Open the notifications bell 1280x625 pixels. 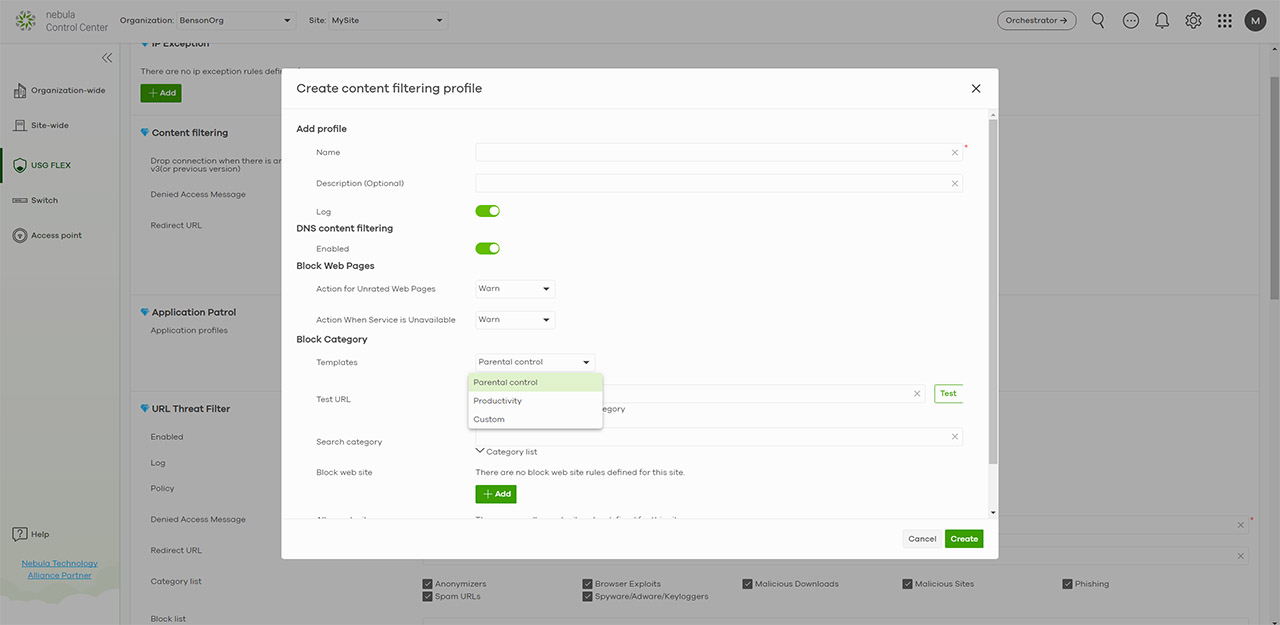(1162, 20)
